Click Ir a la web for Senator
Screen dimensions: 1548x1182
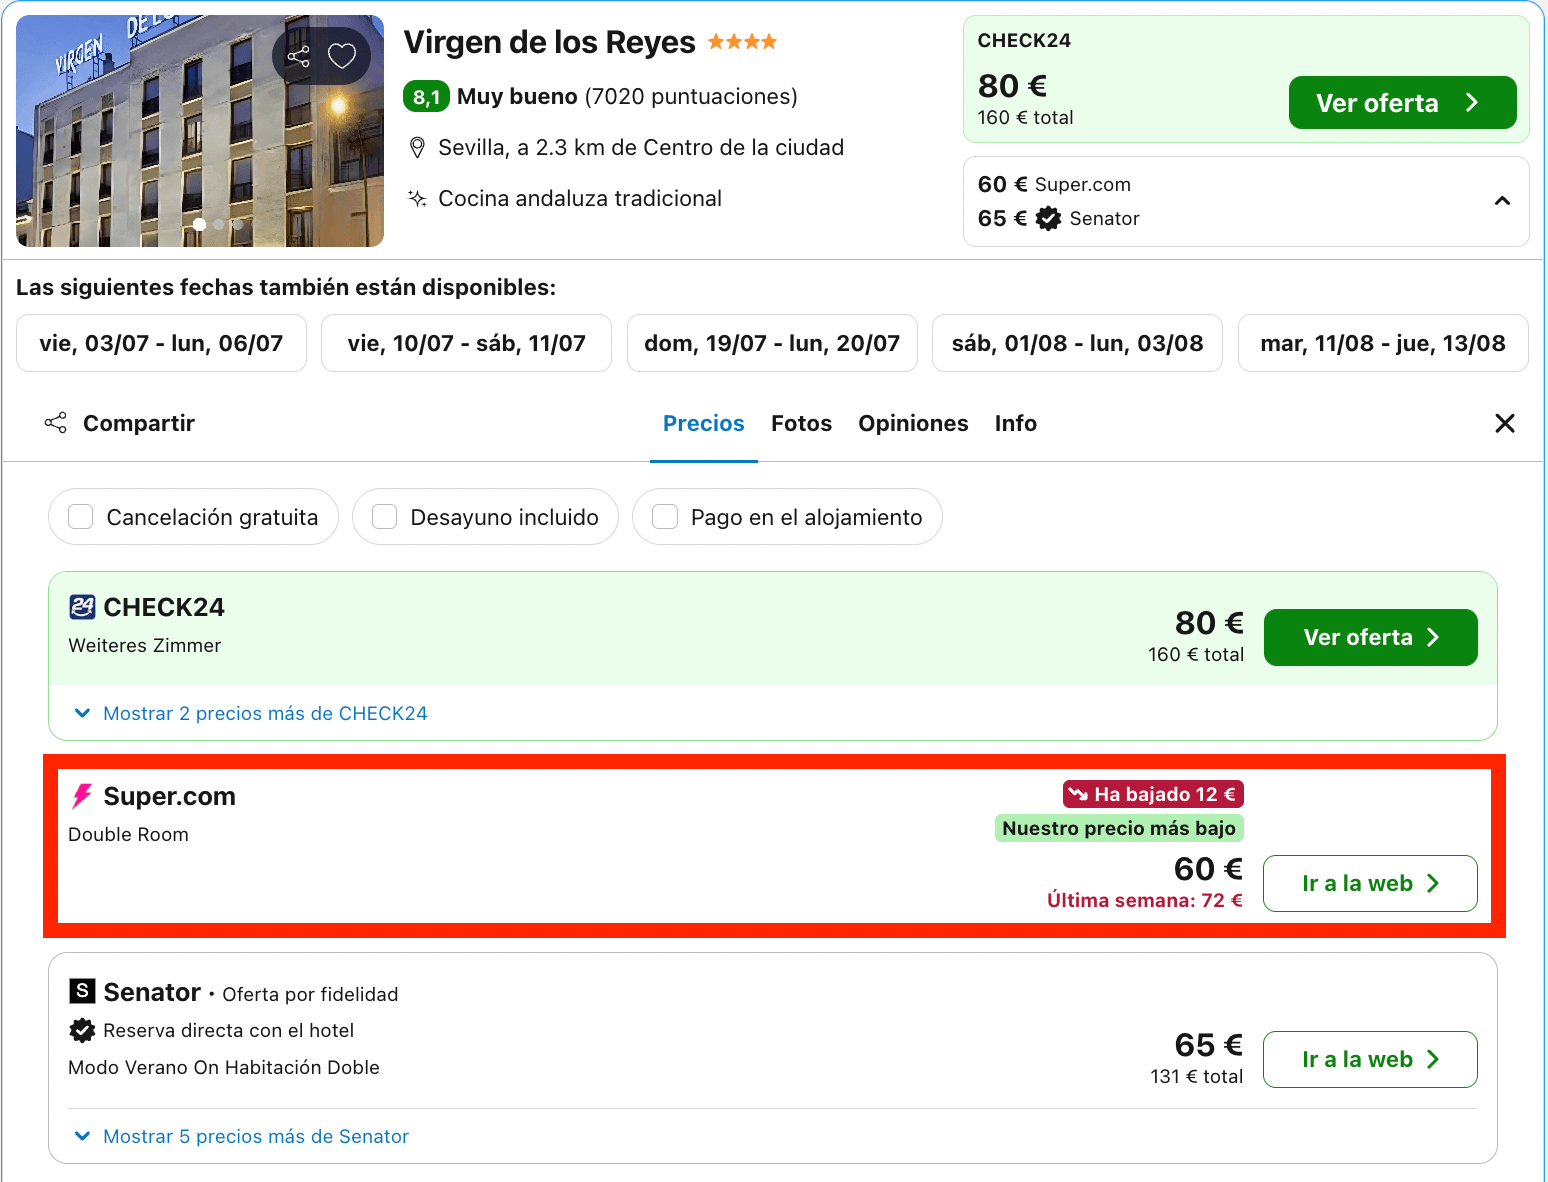point(1370,1059)
